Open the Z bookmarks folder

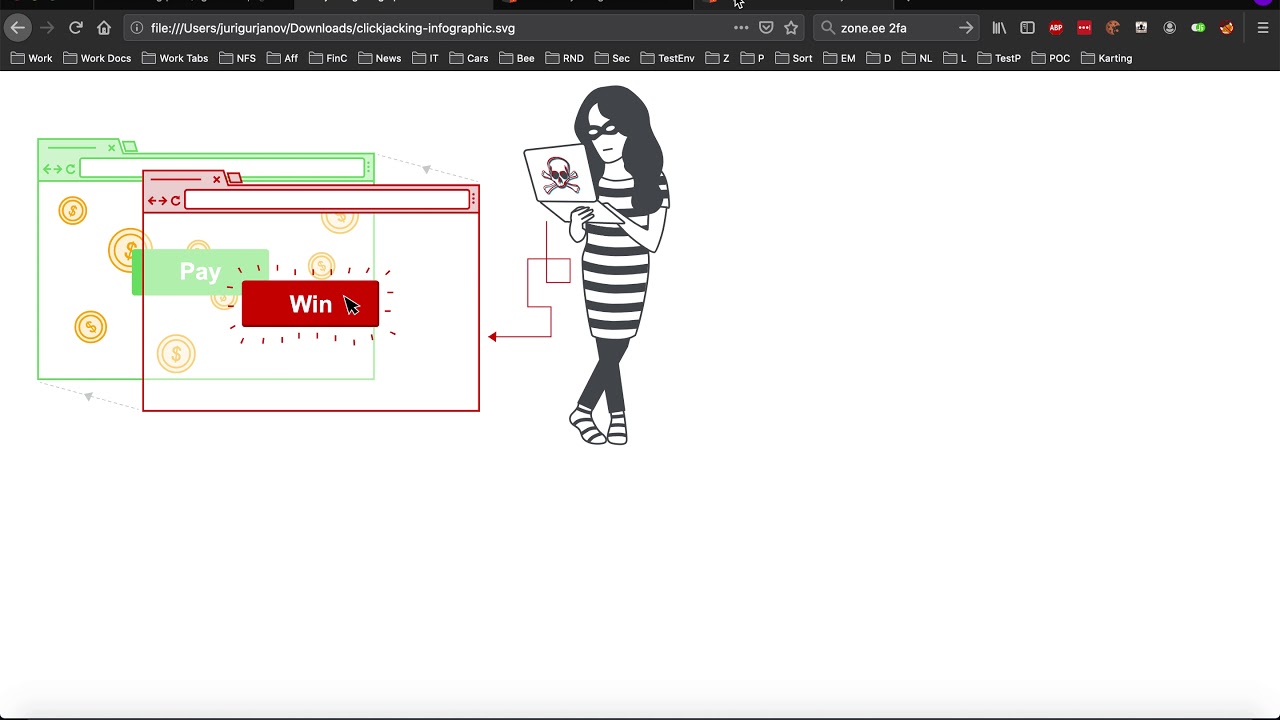[x=717, y=58]
